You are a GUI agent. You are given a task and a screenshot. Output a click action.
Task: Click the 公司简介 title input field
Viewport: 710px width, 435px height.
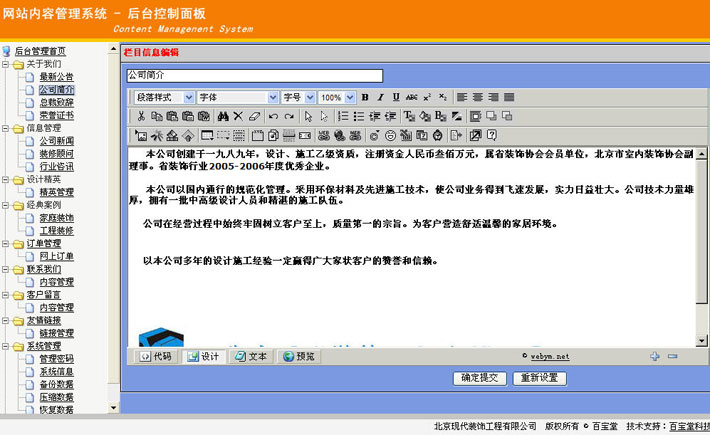coord(254,75)
